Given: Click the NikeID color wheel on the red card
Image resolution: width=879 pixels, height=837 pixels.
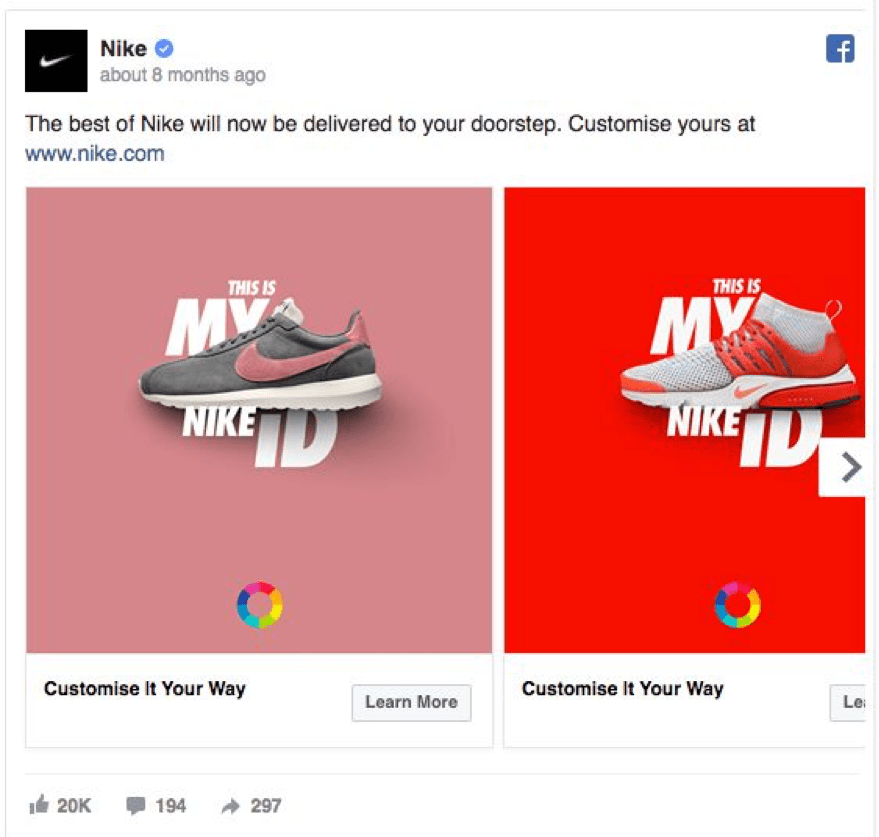Looking at the screenshot, I should click(x=736, y=603).
